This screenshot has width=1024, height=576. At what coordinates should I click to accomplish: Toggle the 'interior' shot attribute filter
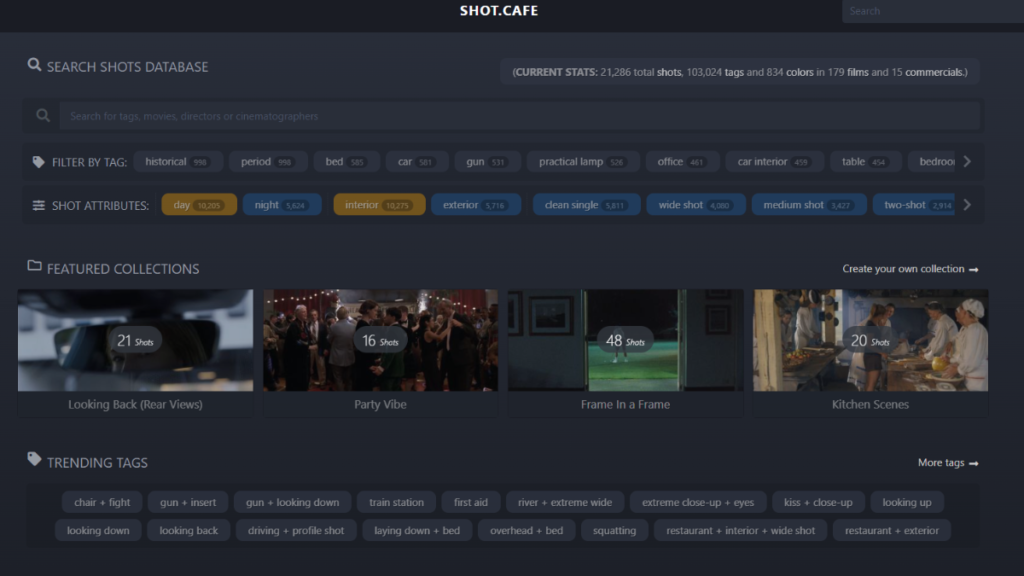pos(379,205)
